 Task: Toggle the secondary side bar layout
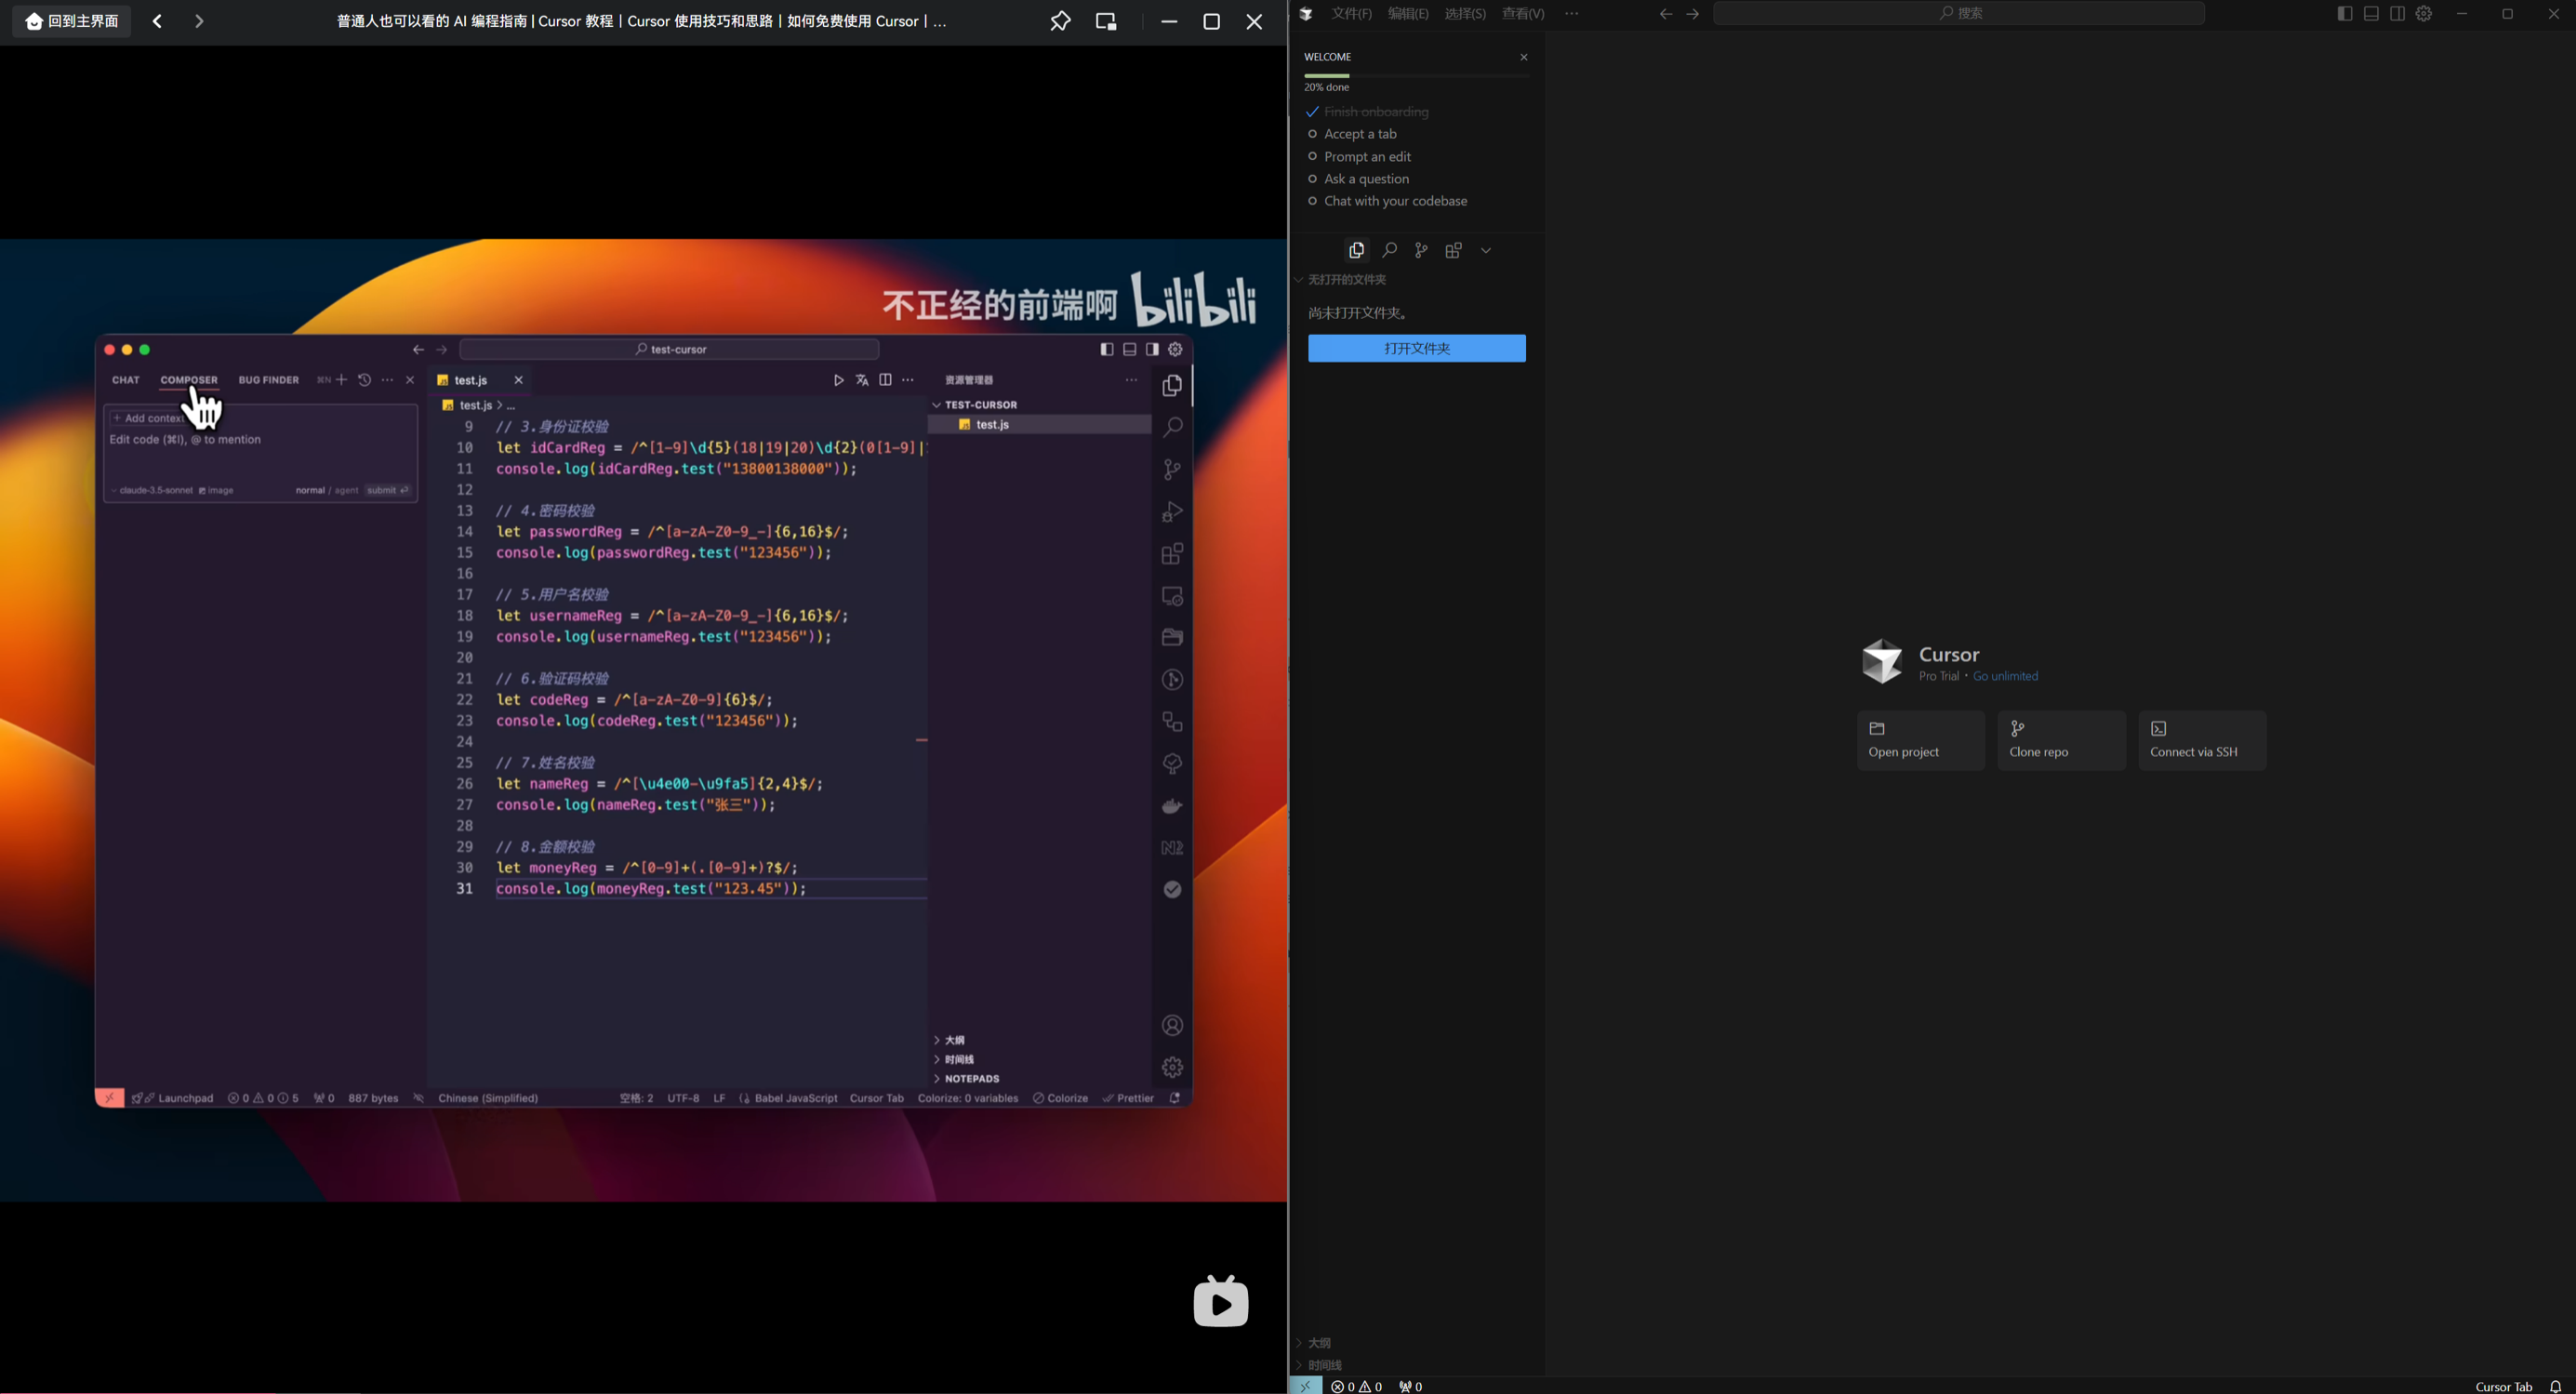(2397, 14)
